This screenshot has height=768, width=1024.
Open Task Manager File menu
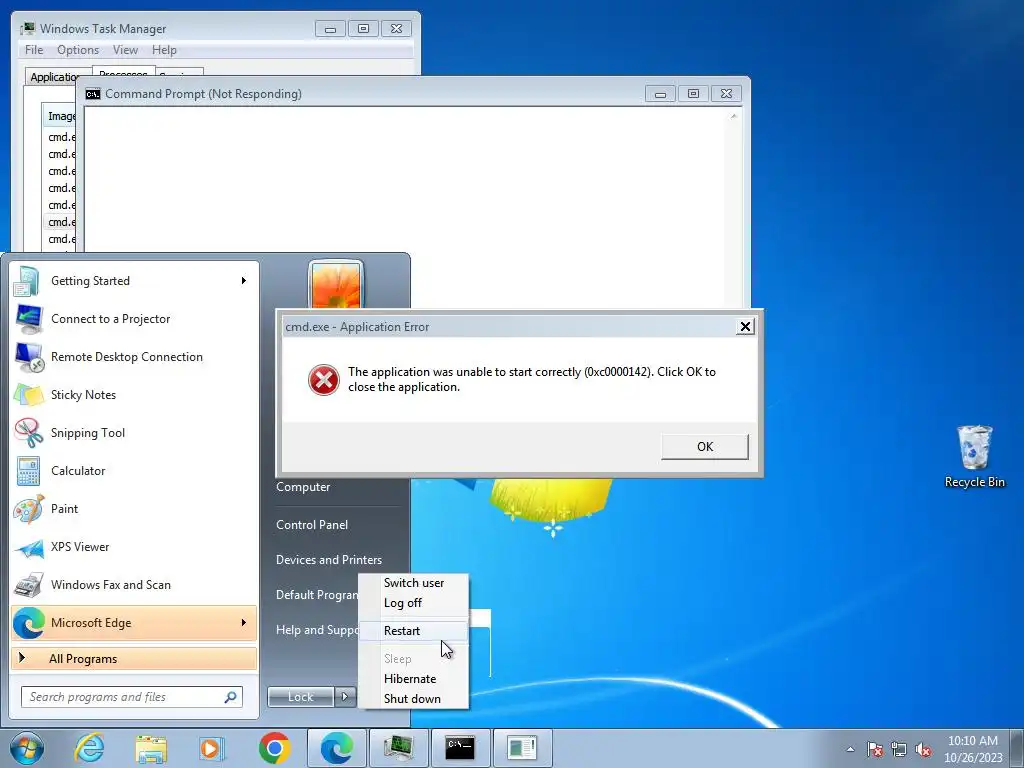pos(34,50)
